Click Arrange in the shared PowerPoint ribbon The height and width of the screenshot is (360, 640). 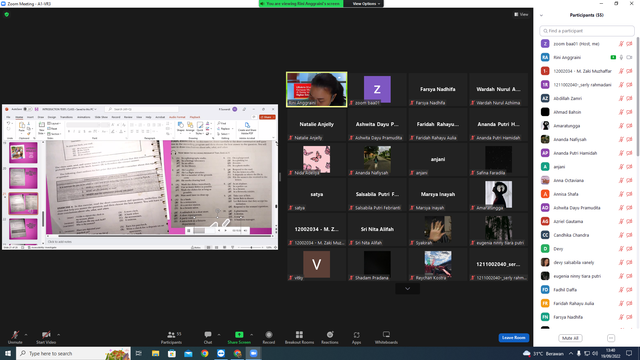click(x=190, y=127)
